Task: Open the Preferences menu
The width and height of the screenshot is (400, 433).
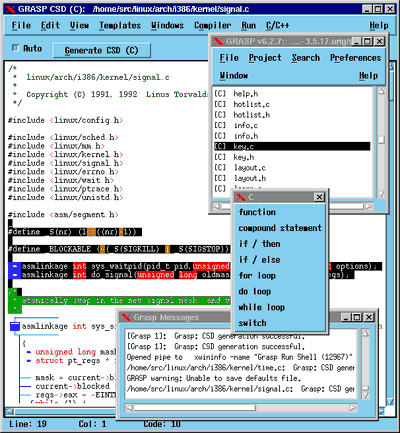Action: 355,58
